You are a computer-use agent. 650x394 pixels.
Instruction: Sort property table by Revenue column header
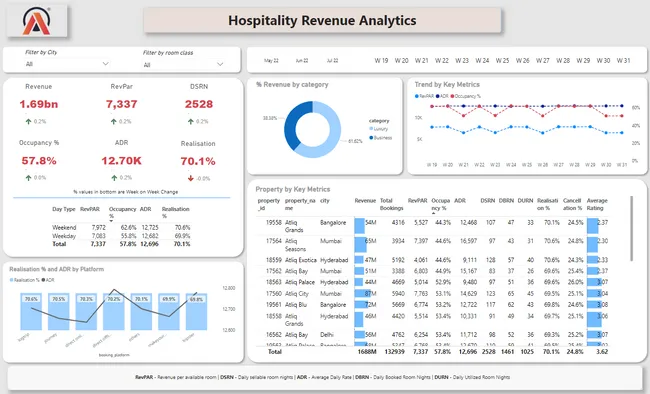[x=365, y=201]
